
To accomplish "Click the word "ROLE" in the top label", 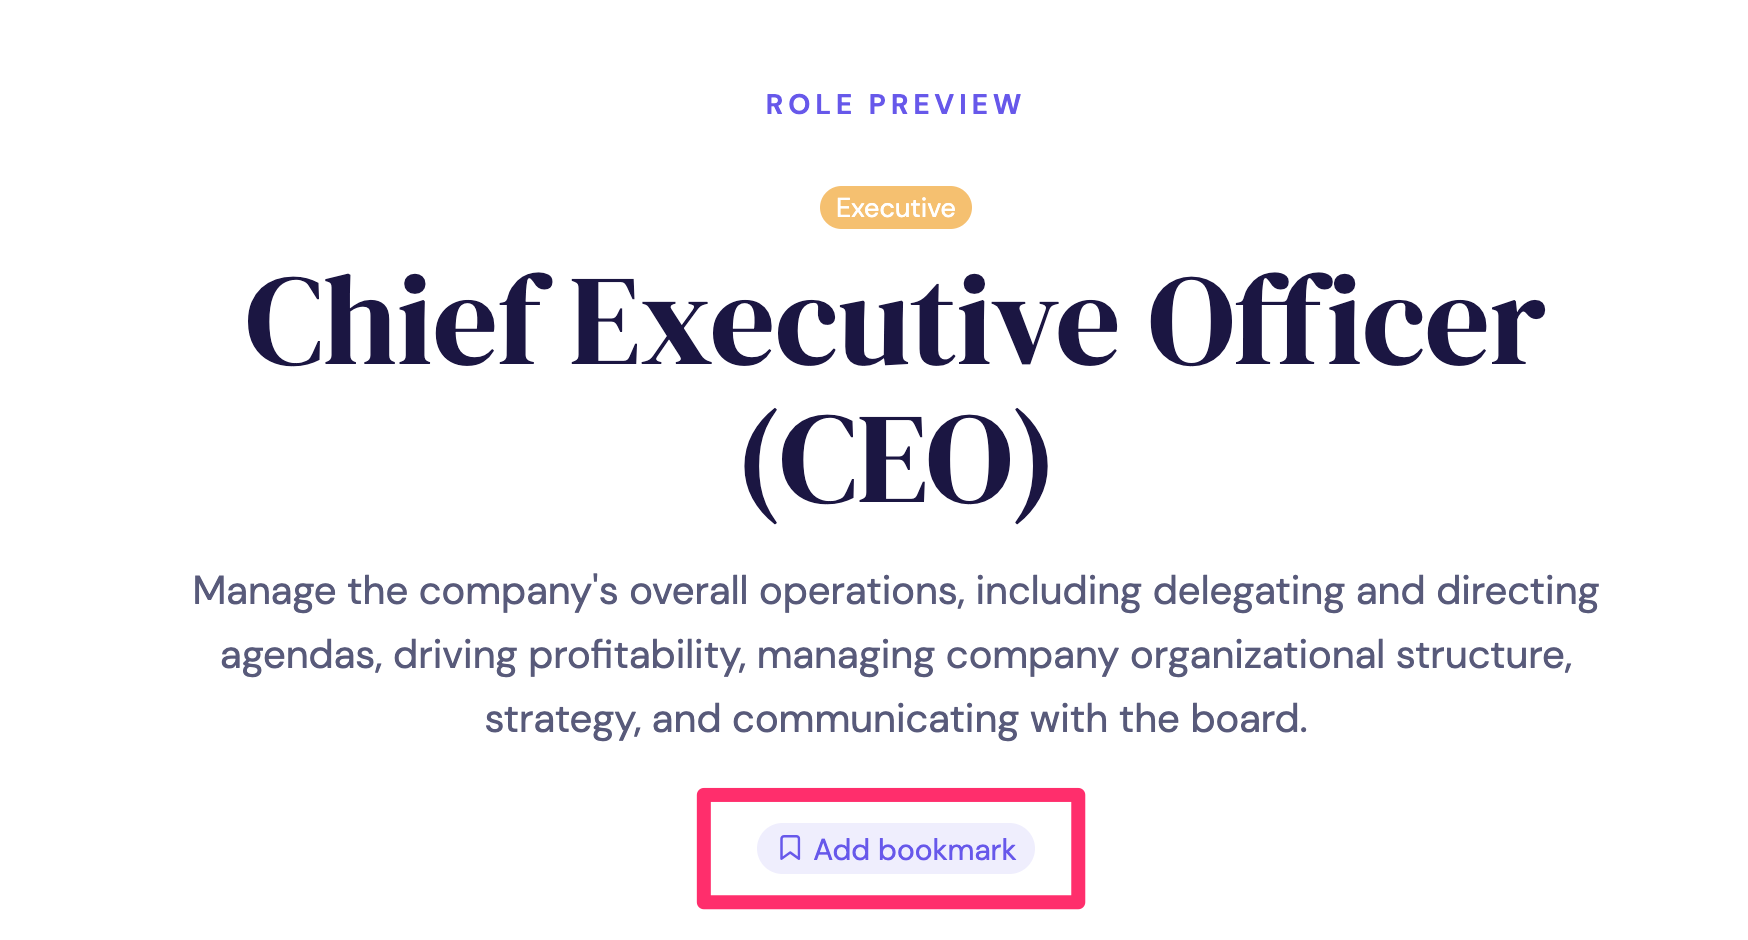I will coord(810,105).
